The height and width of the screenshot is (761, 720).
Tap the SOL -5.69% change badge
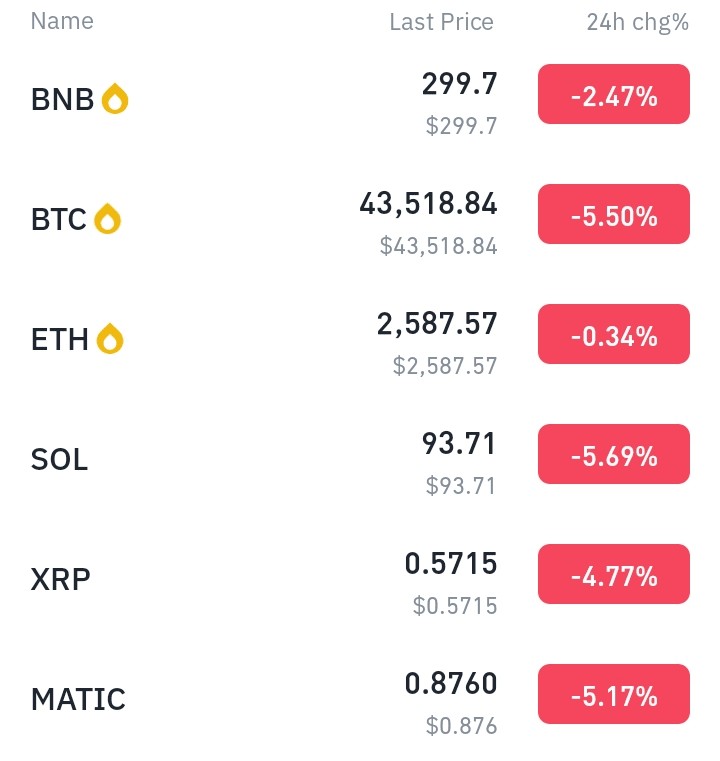coord(613,454)
